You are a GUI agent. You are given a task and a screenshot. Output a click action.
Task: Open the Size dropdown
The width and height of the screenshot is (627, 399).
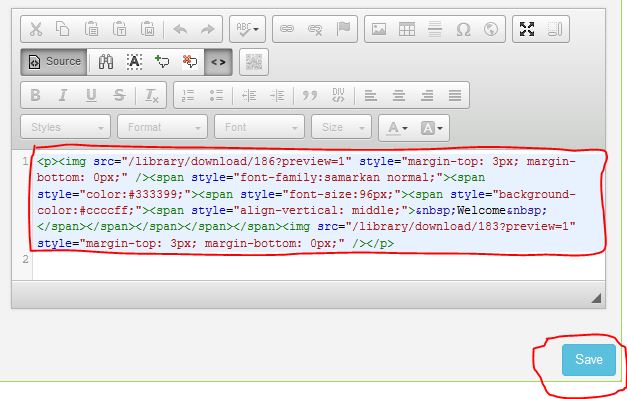tap(341, 127)
